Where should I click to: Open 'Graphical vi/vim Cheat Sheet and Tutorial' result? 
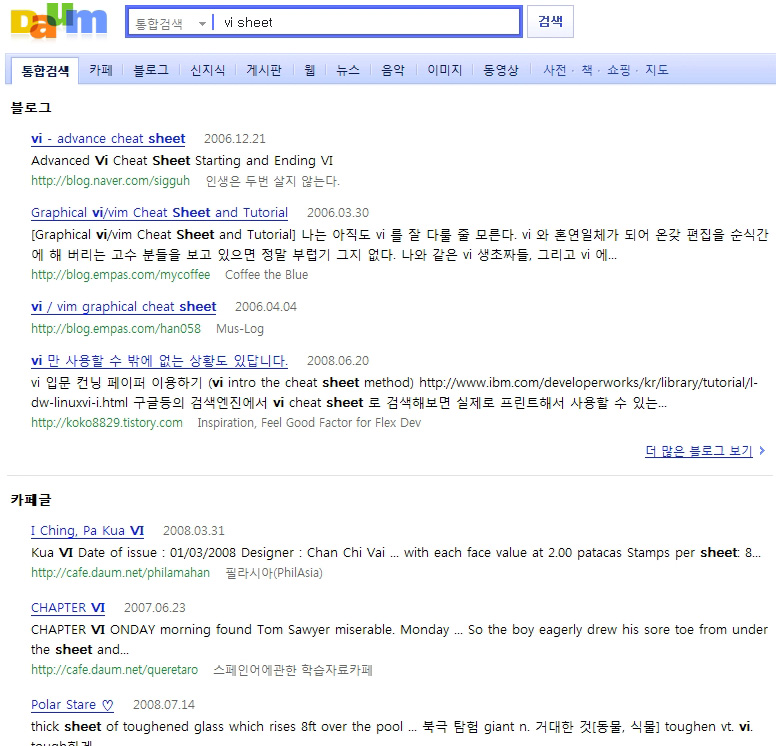point(159,213)
